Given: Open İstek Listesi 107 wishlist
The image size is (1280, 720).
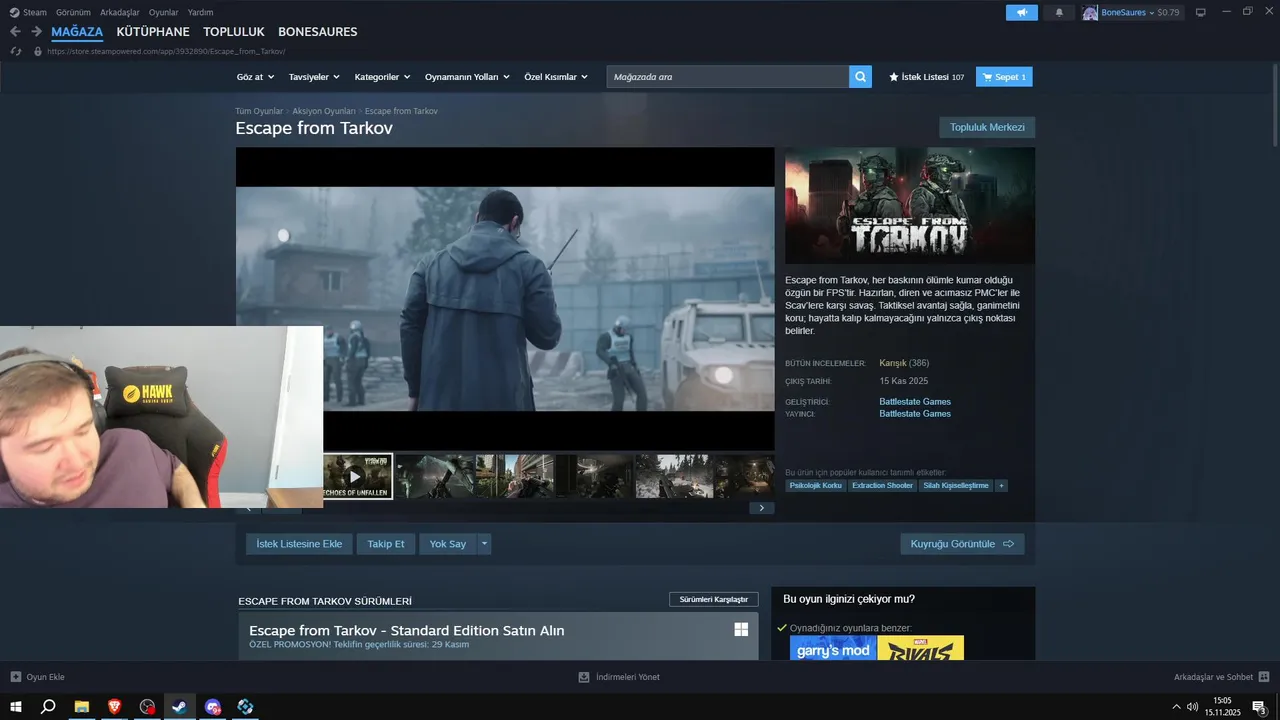Looking at the screenshot, I should point(927,77).
